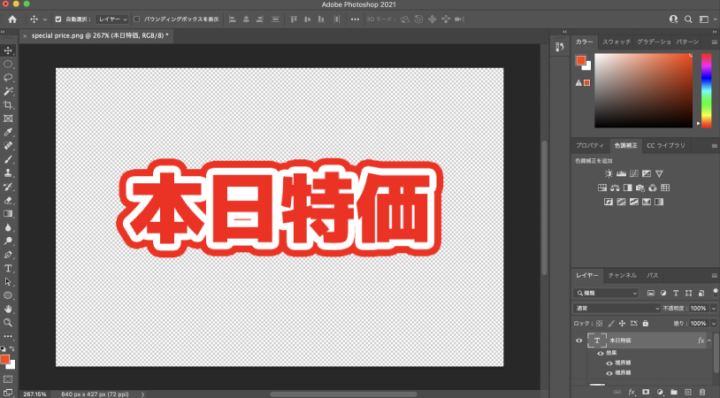Hide the 本日特価 text layer

point(579,341)
